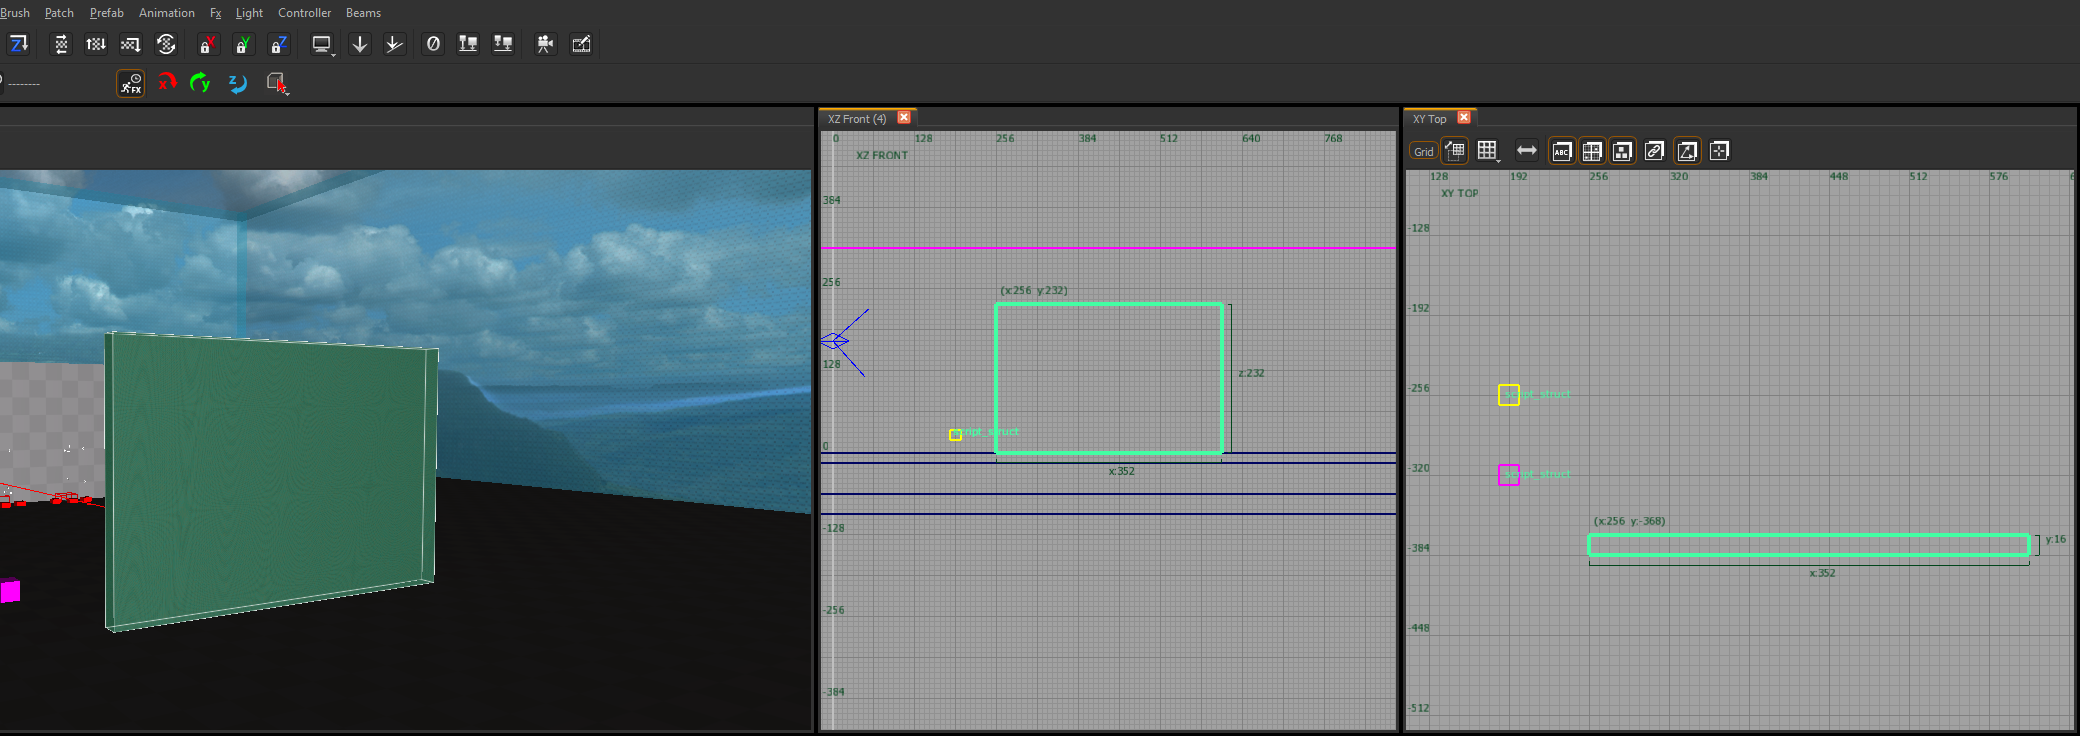Toggle the Y axis lock icon
Viewport: 2080px width, 736px height.
[x=243, y=44]
